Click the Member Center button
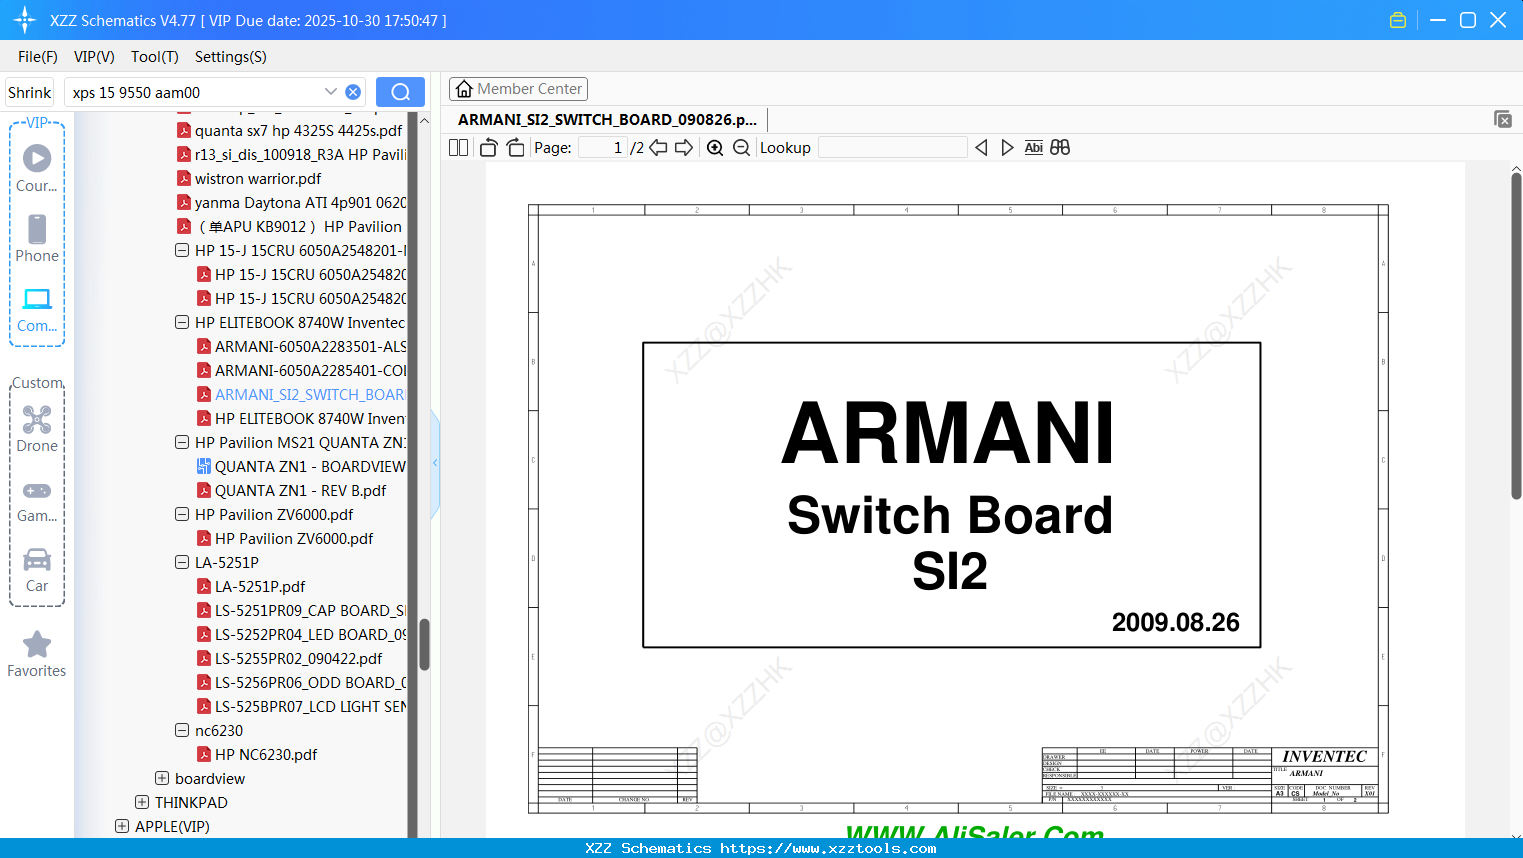Image resolution: width=1523 pixels, height=858 pixels. (518, 89)
